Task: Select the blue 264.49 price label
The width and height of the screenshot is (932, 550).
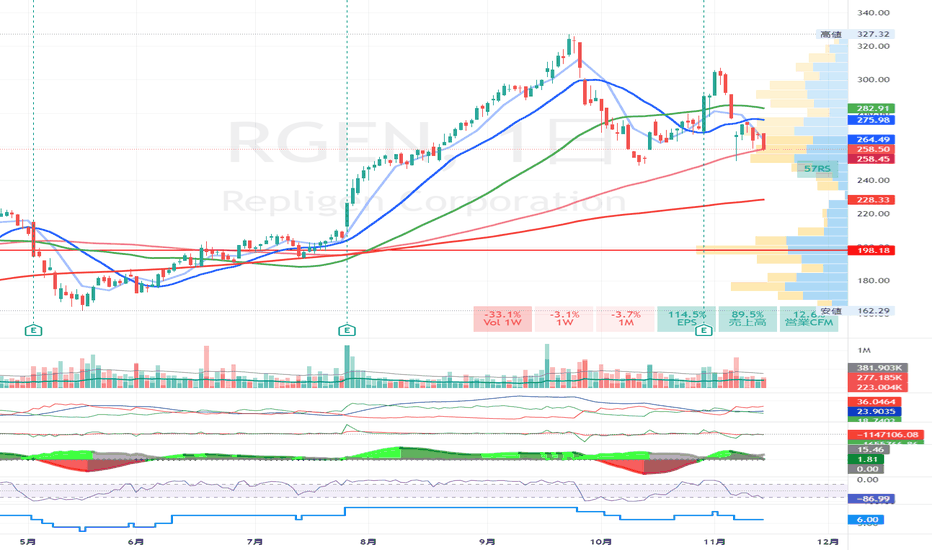Action: (x=872, y=140)
